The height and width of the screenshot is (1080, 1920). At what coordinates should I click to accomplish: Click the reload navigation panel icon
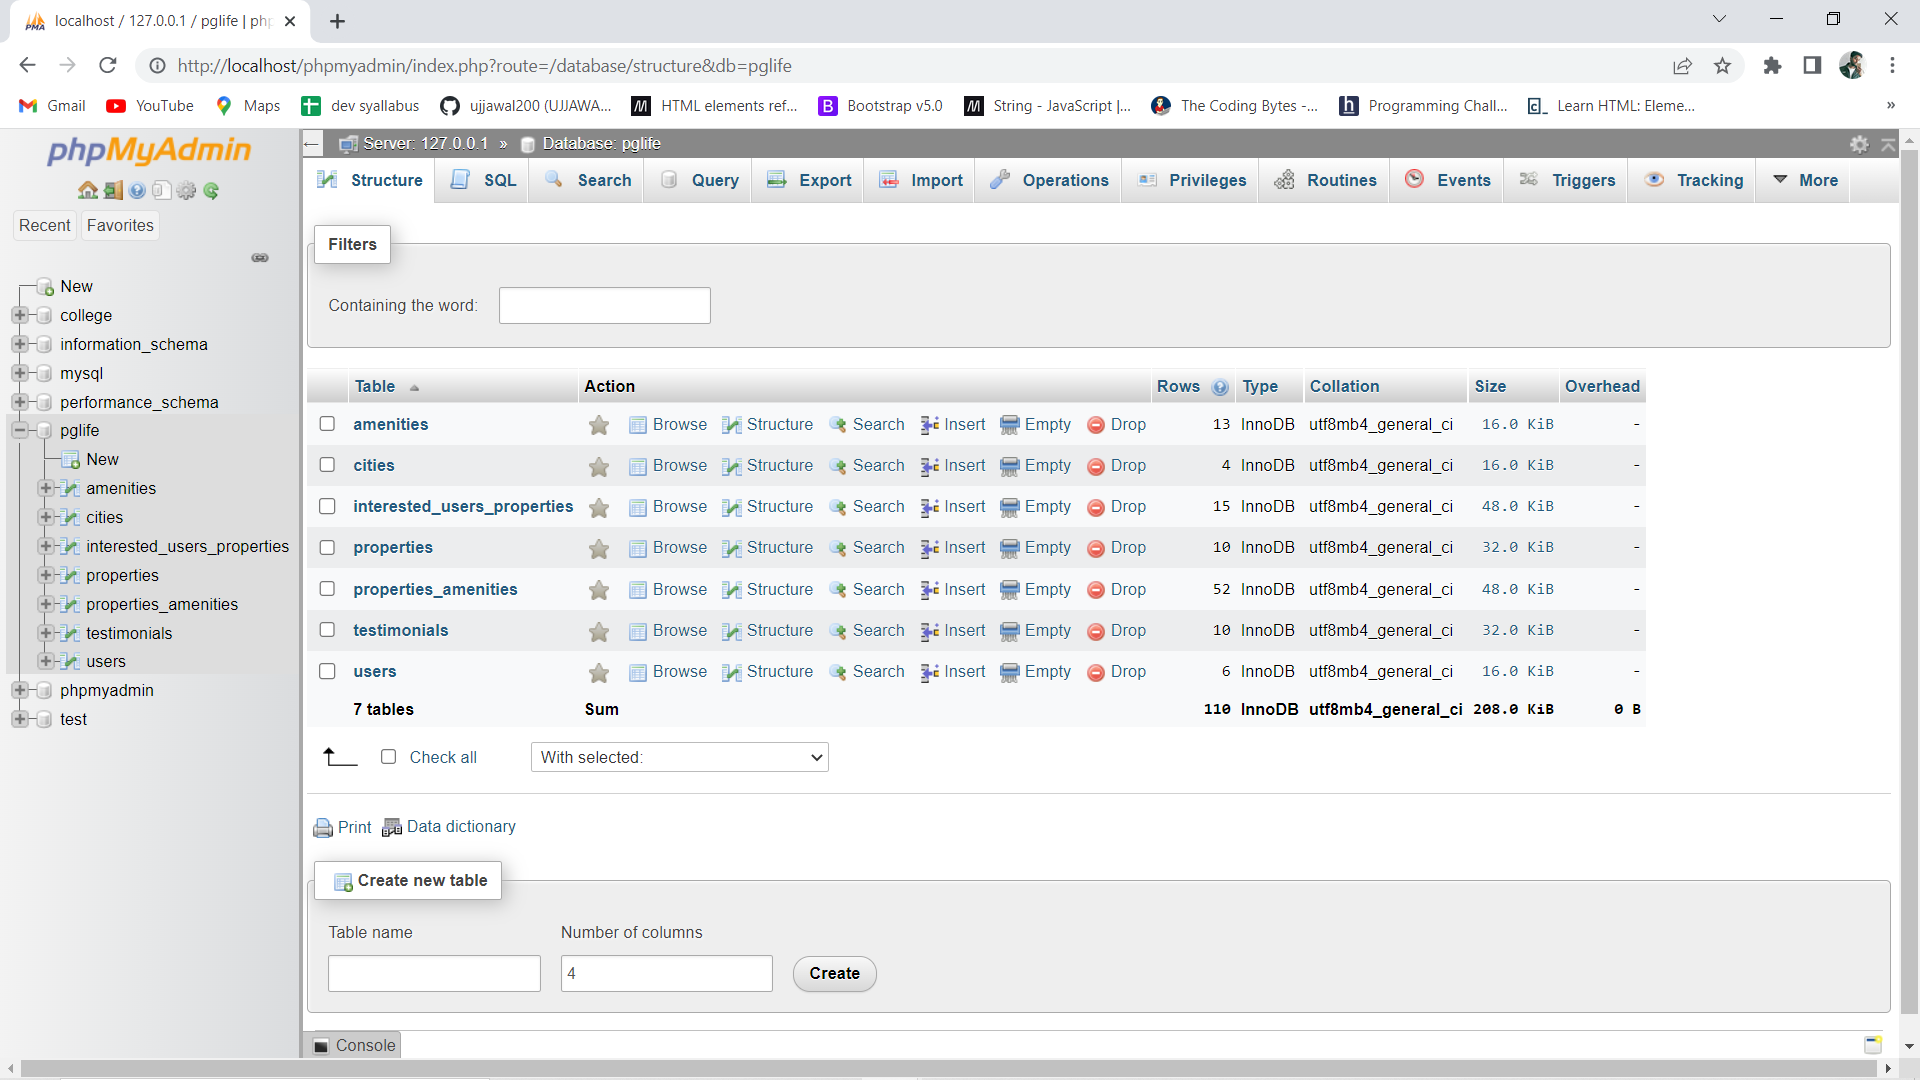tap(211, 191)
